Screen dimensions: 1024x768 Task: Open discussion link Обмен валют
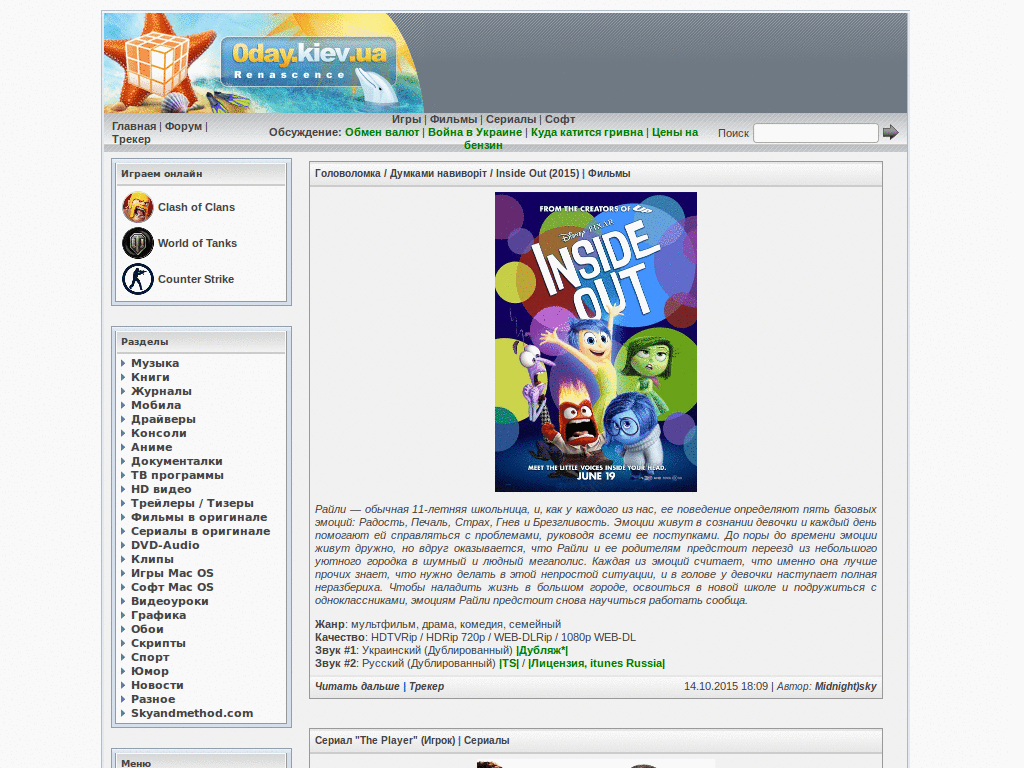[382, 133]
